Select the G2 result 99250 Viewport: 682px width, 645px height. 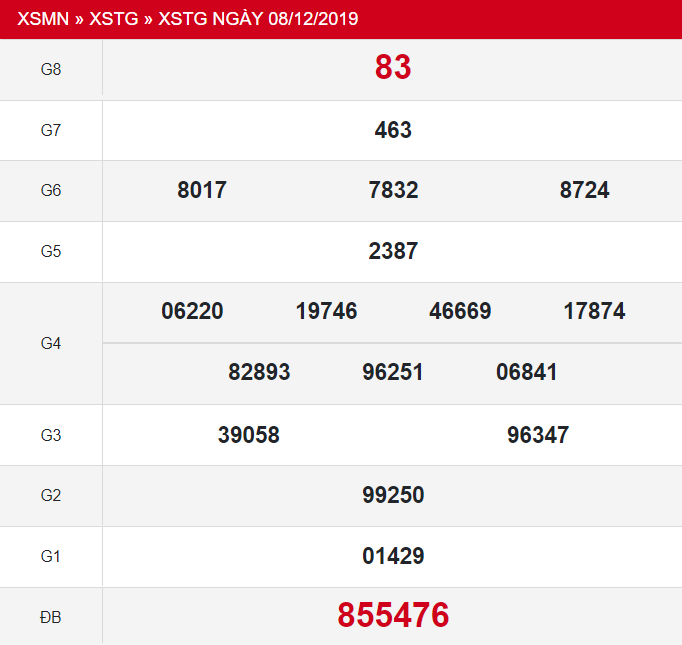click(393, 495)
